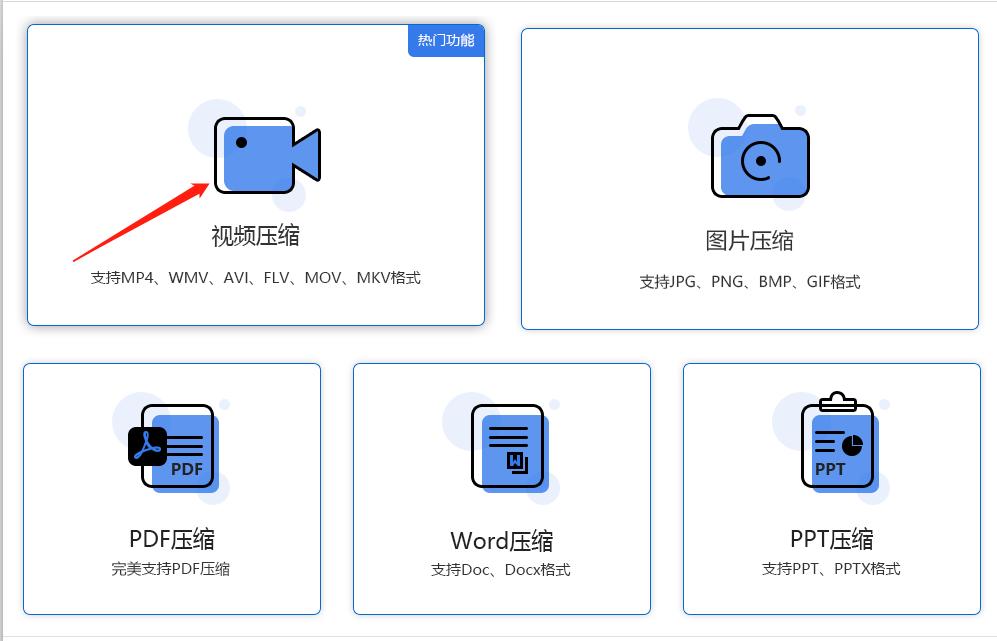Click the 热门功能 badge
The height and width of the screenshot is (641, 997).
[446, 41]
